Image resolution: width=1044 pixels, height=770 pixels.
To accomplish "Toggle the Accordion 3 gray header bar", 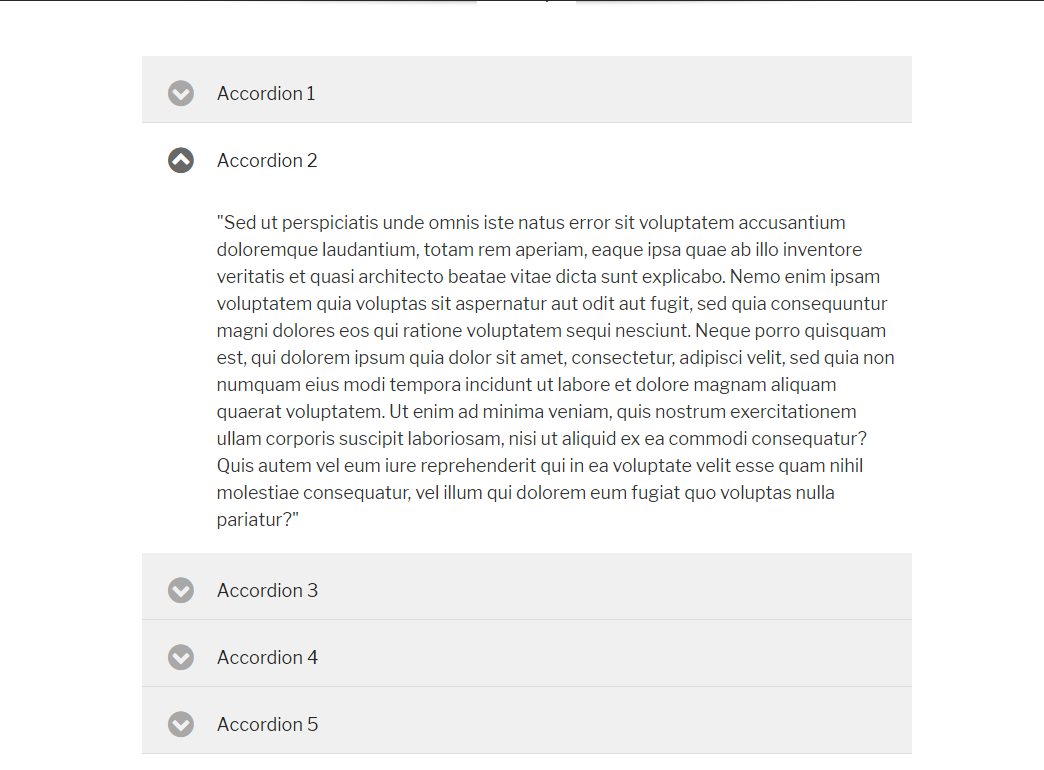I will [600, 587].
